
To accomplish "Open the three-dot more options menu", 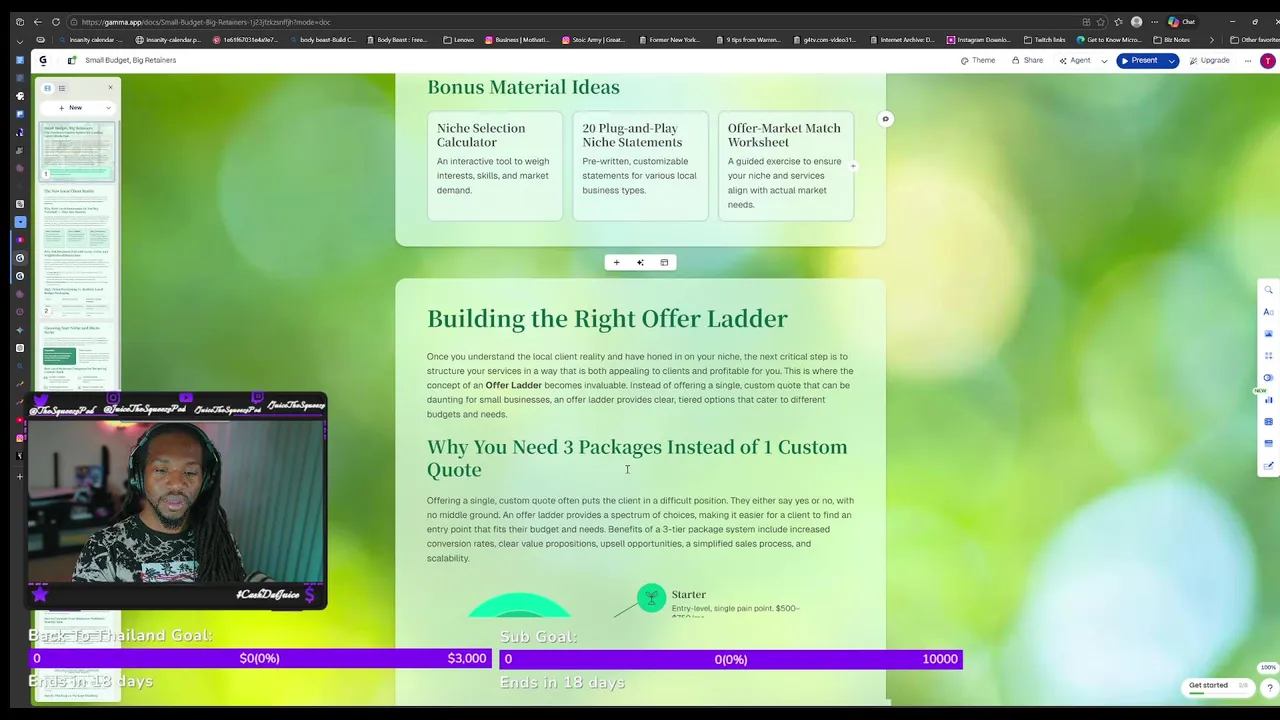I will [1247, 60].
